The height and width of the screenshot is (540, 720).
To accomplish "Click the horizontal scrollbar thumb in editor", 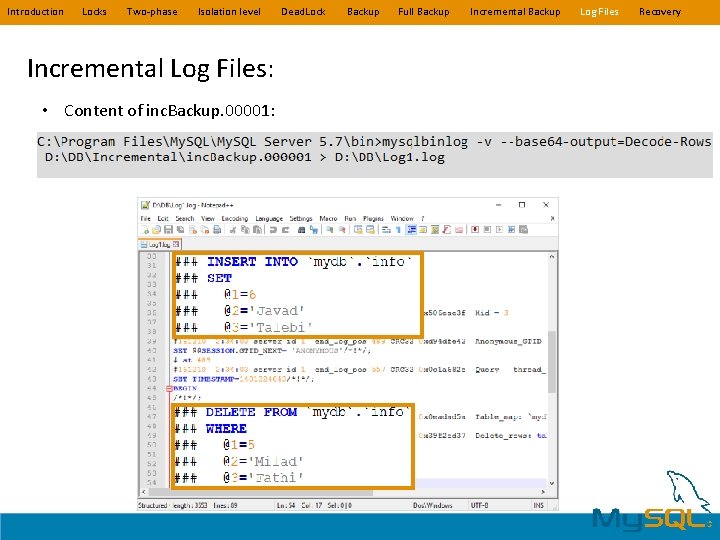I will pos(261,492).
